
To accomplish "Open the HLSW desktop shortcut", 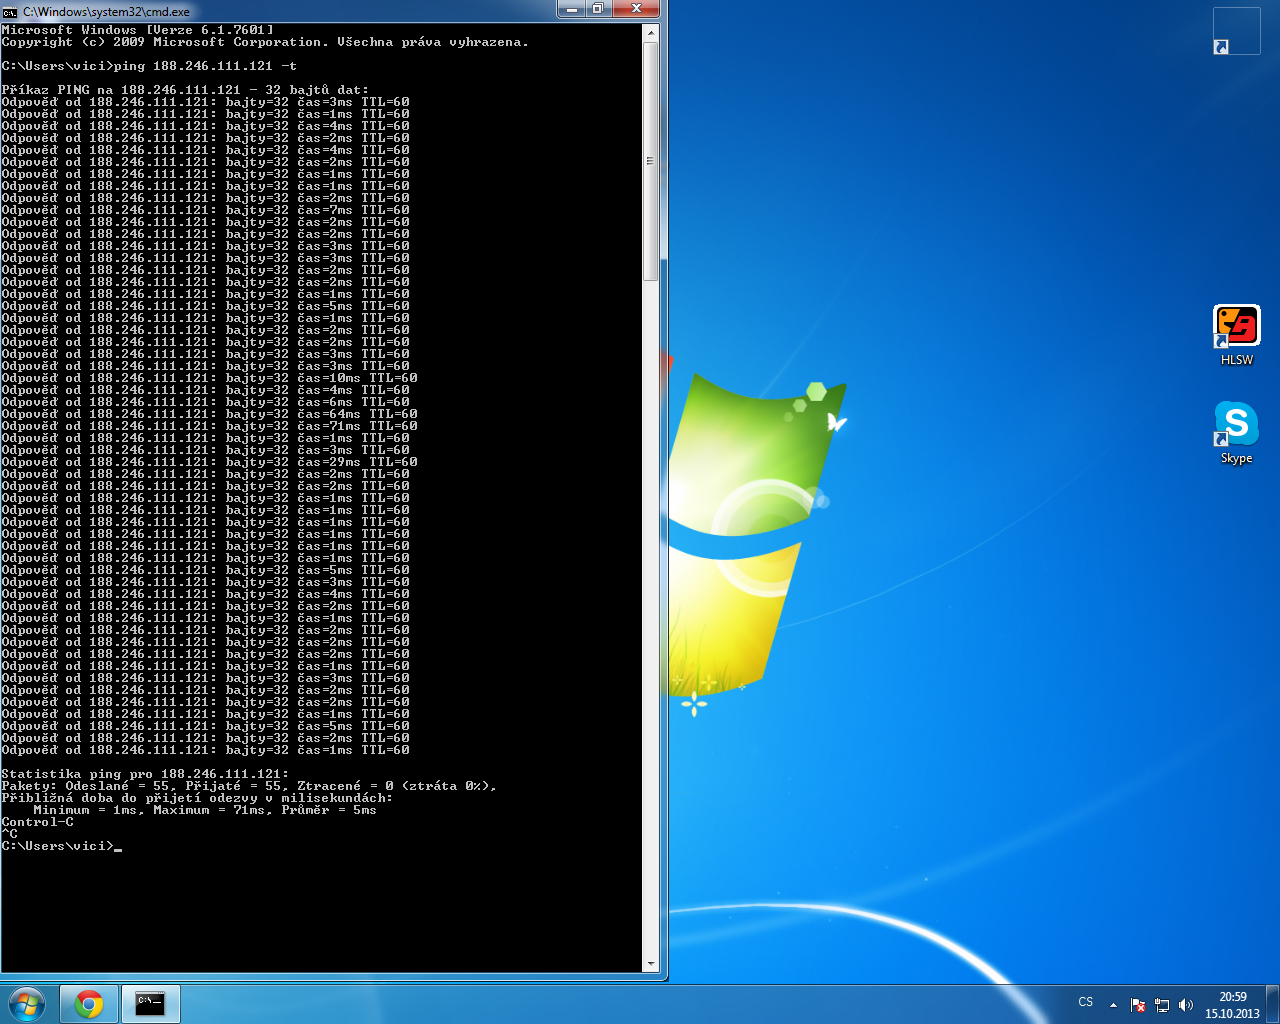I will tap(1236, 335).
